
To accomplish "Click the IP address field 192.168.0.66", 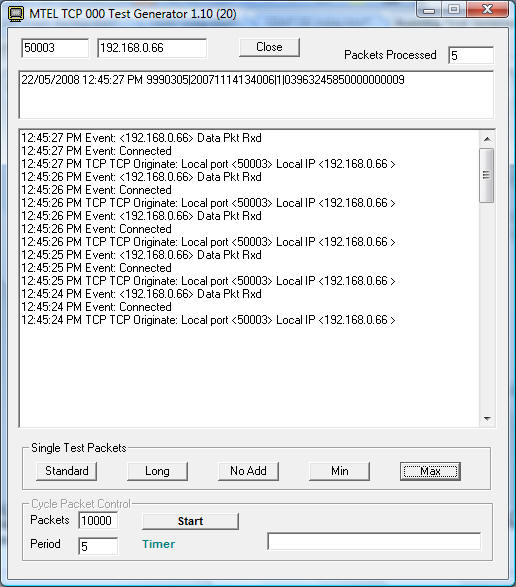I will pyautogui.click(x=152, y=48).
